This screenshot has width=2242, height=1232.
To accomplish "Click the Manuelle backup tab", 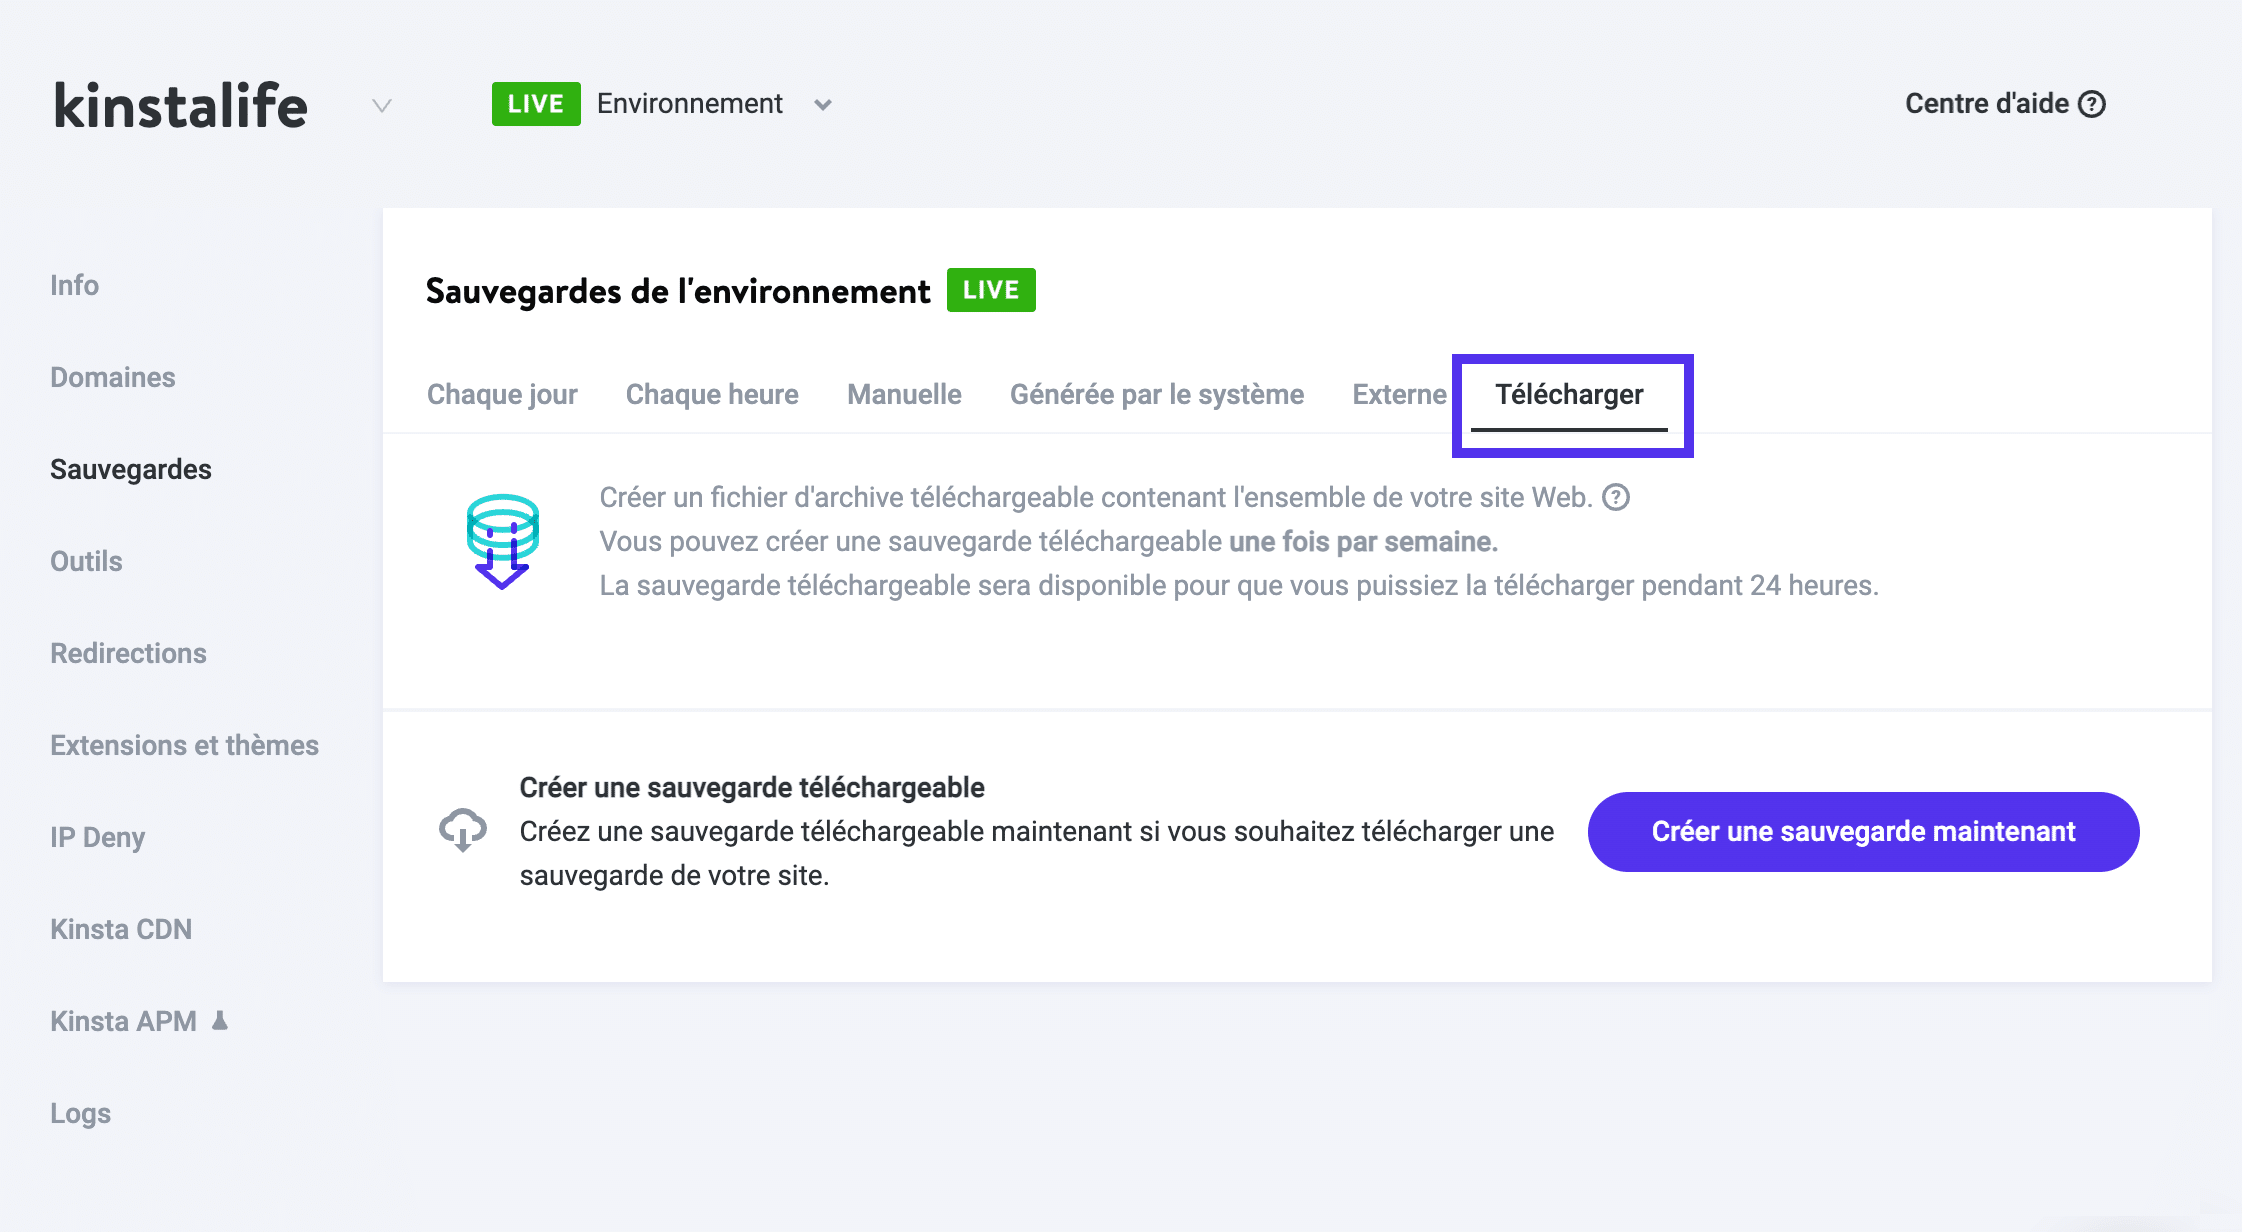I will click(904, 394).
